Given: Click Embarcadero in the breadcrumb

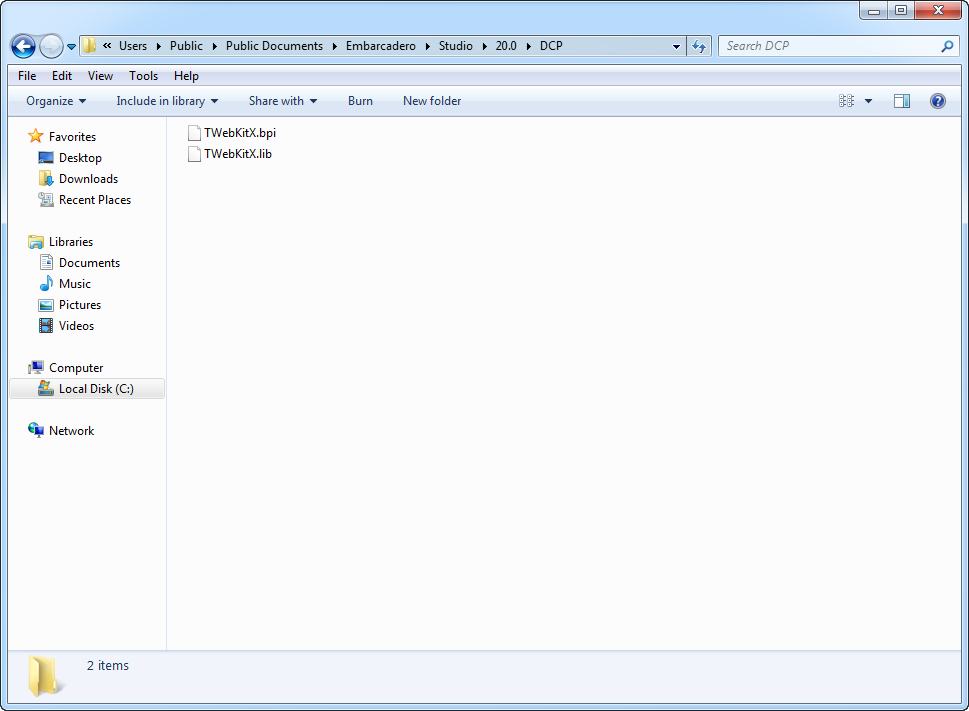Looking at the screenshot, I should (381, 46).
